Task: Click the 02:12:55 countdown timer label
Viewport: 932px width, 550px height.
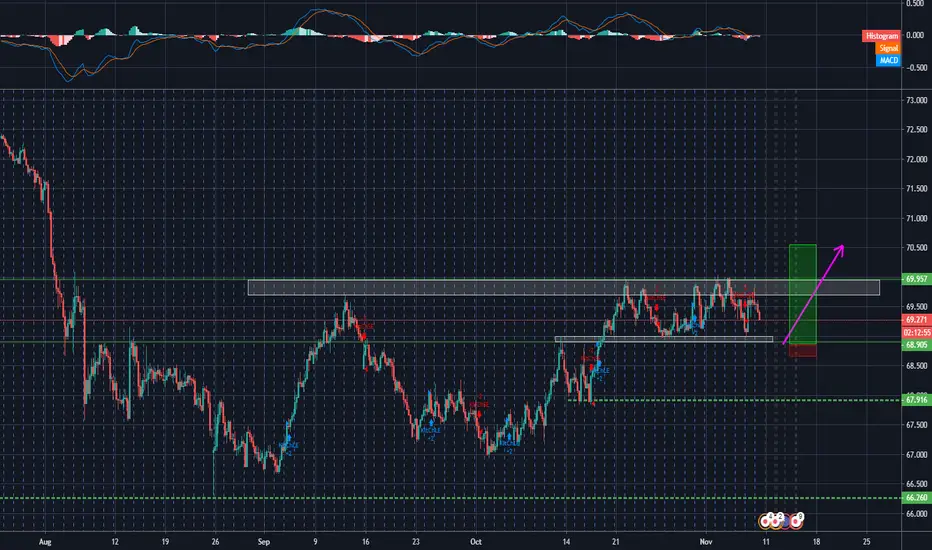Action: 916,332
